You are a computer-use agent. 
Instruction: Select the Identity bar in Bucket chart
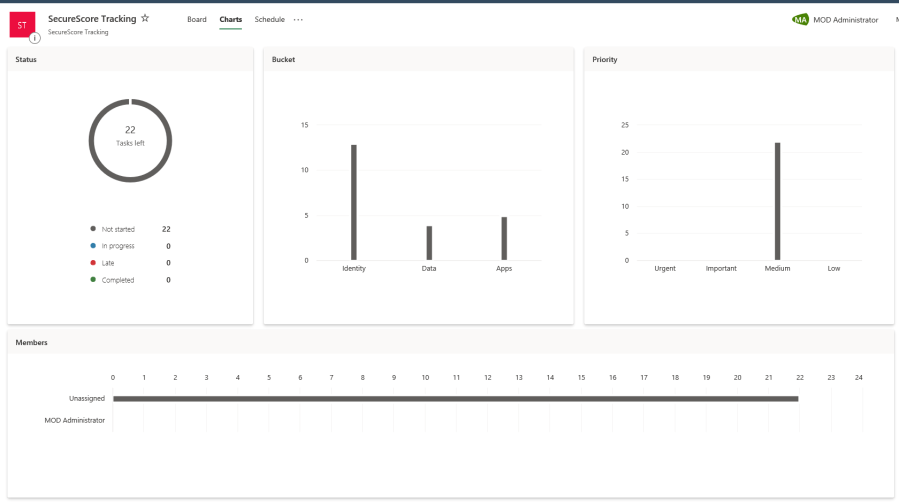353,203
